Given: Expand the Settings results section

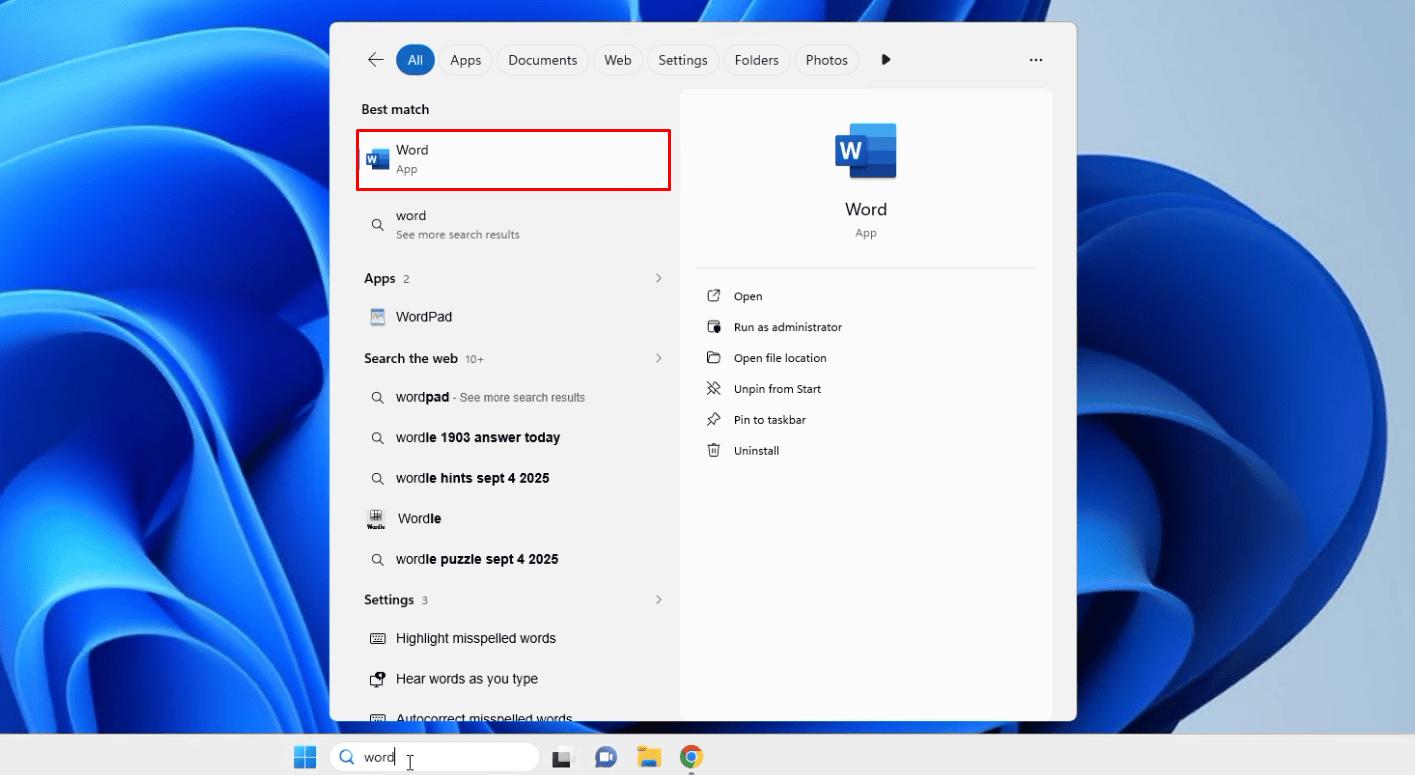Looking at the screenshot, I should point(658,600).
